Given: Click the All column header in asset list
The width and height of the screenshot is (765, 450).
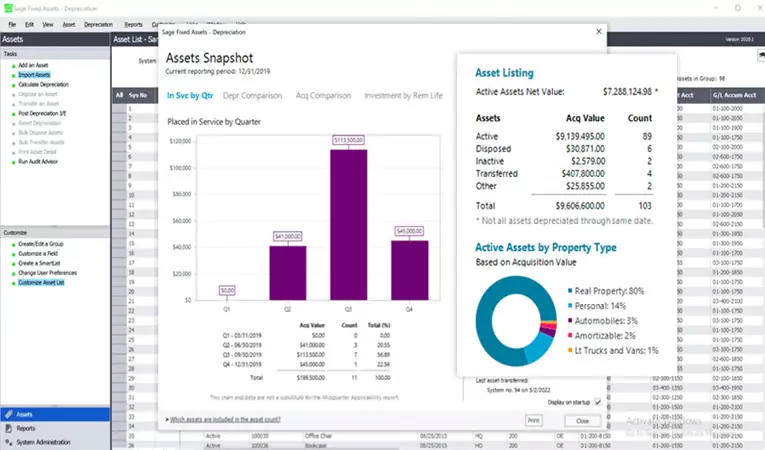Looking at the screenshot, I should coord(120,95).
